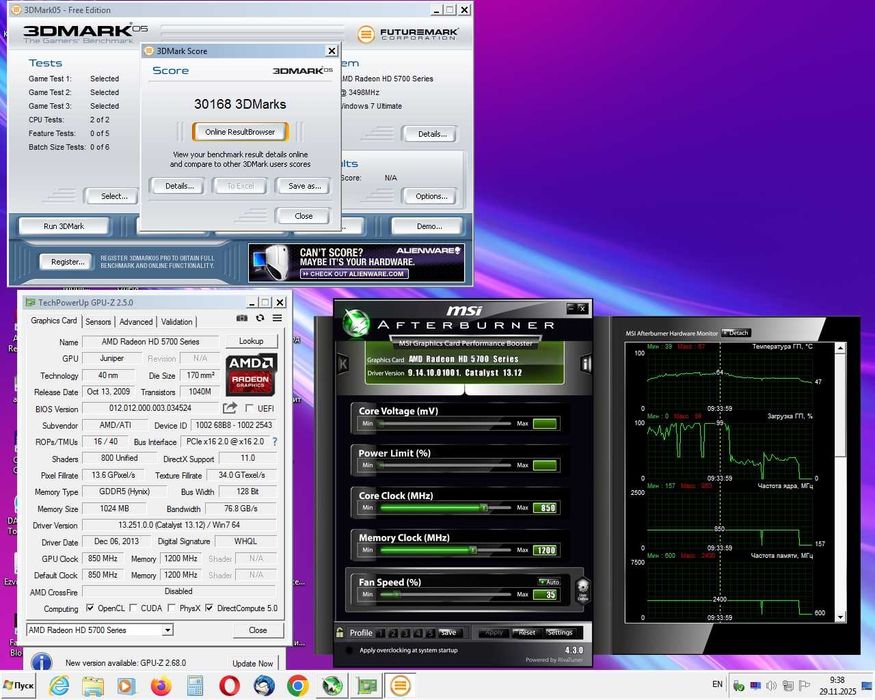Click the GPU-Z refresh icon
This screenshot has width=875, height=700.
pyautogui.click(x=260, y=318)
